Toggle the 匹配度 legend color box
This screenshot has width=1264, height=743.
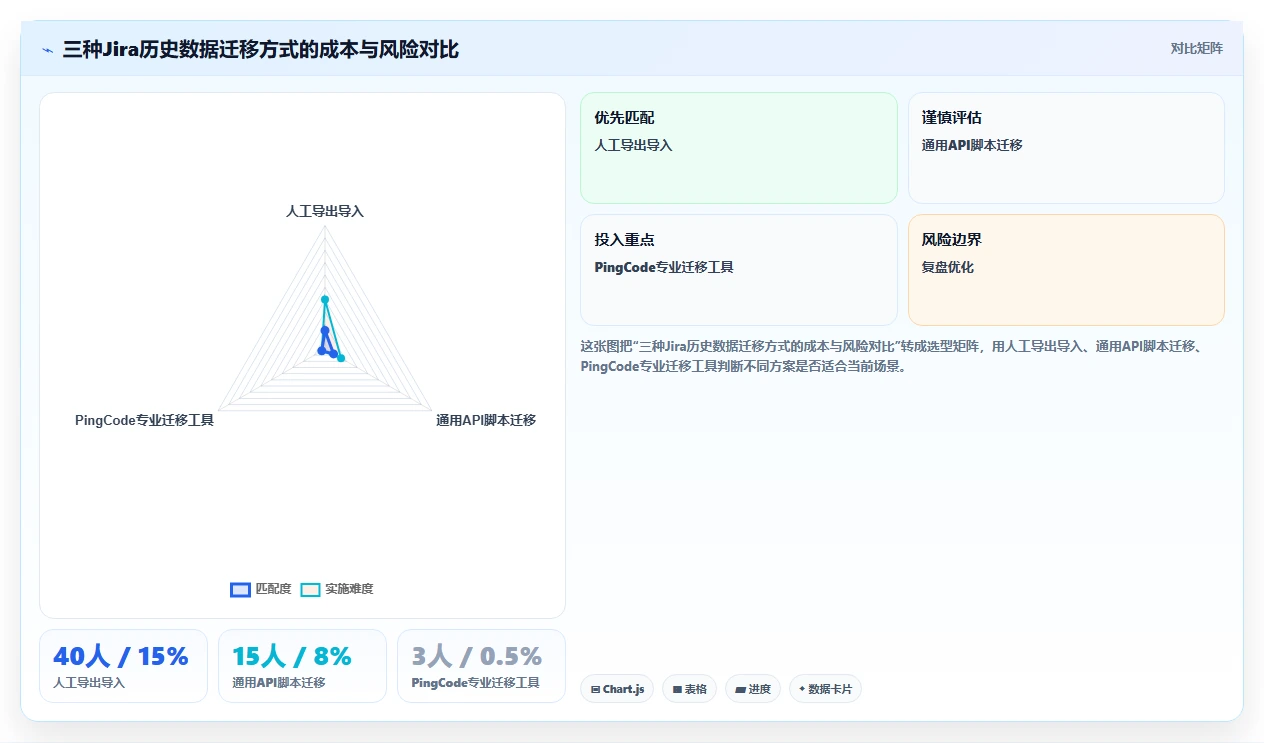click(x=240, y=589)
